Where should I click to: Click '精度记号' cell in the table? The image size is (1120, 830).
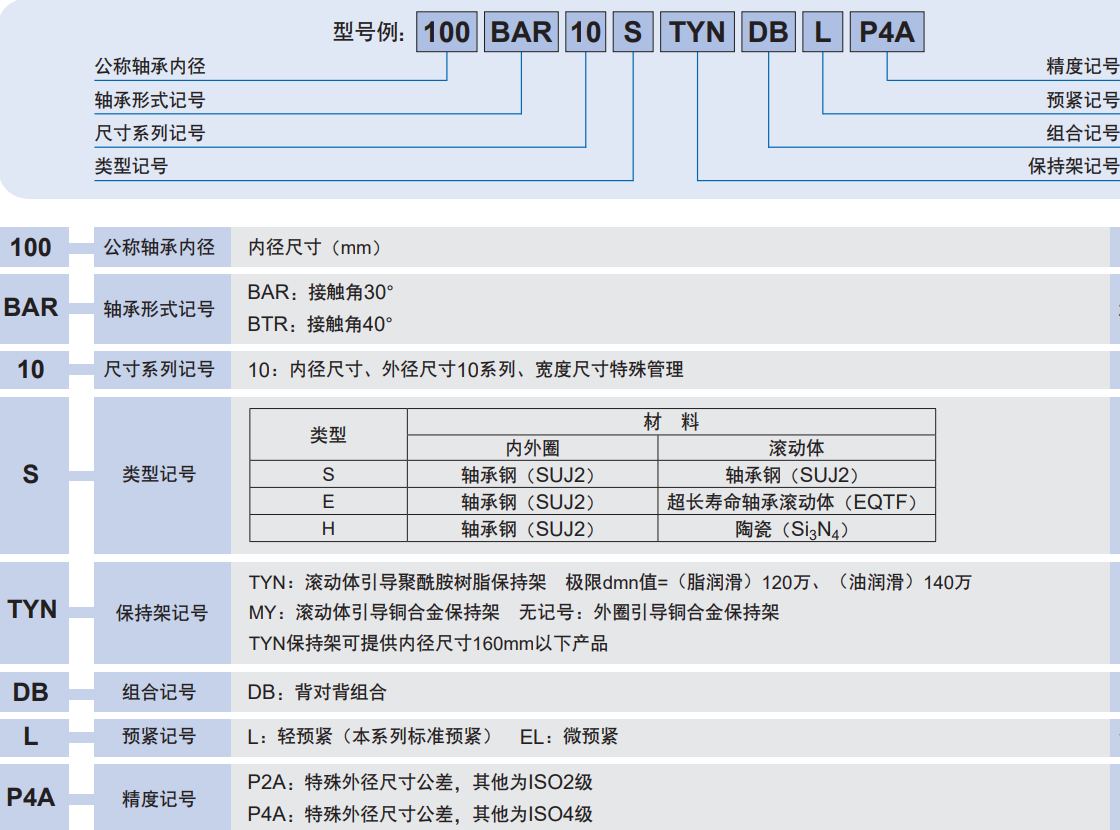(162, 797)
